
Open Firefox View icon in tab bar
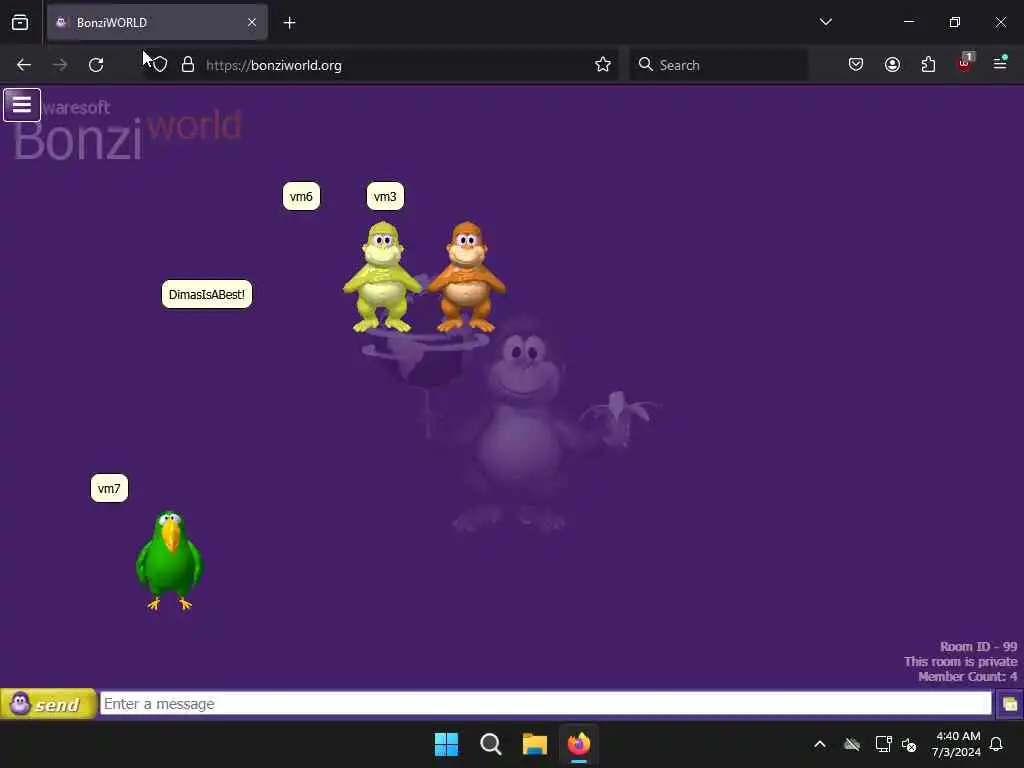click(x=20, y=22)
